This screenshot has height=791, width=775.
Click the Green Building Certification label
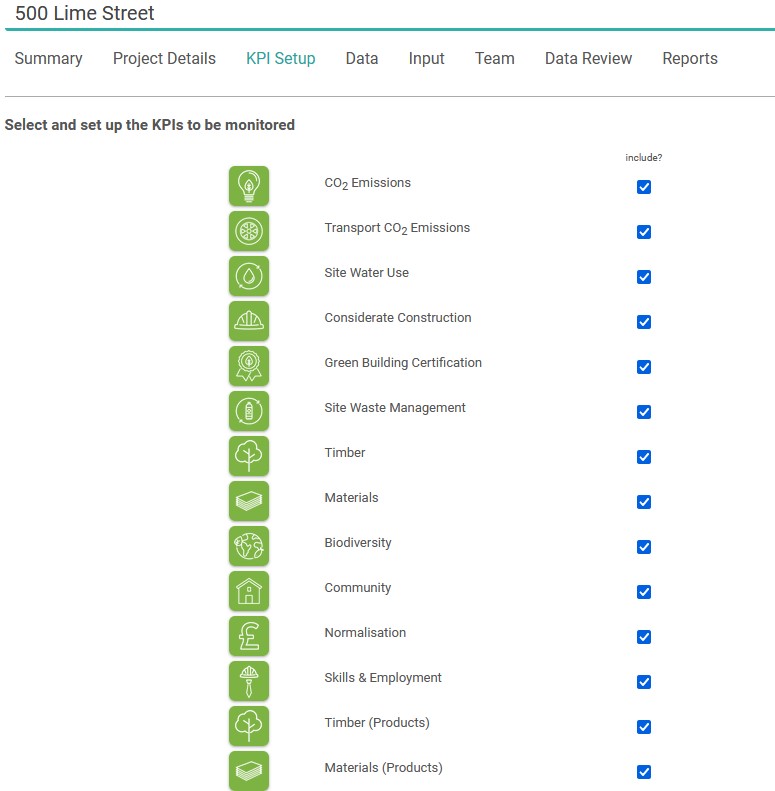click(403, 363)
